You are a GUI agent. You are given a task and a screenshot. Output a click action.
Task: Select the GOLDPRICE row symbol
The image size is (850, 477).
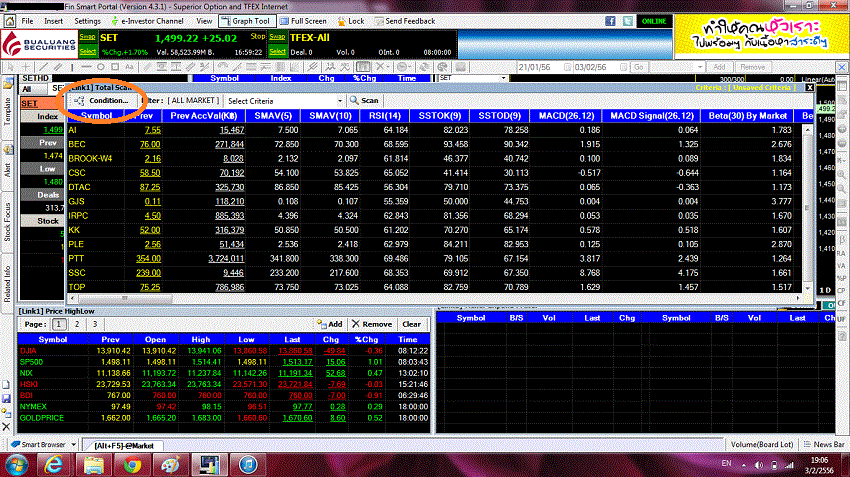click(x=42, y=418)
